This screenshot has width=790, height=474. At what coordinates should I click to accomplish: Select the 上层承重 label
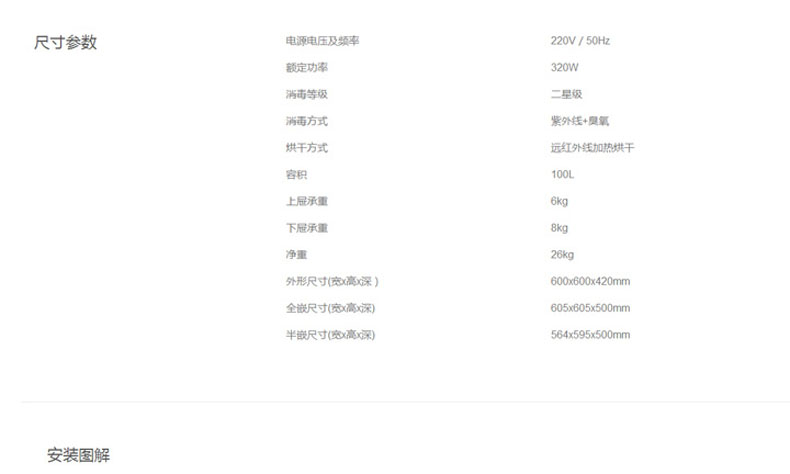pyautogui.click(x=306, y=201)
